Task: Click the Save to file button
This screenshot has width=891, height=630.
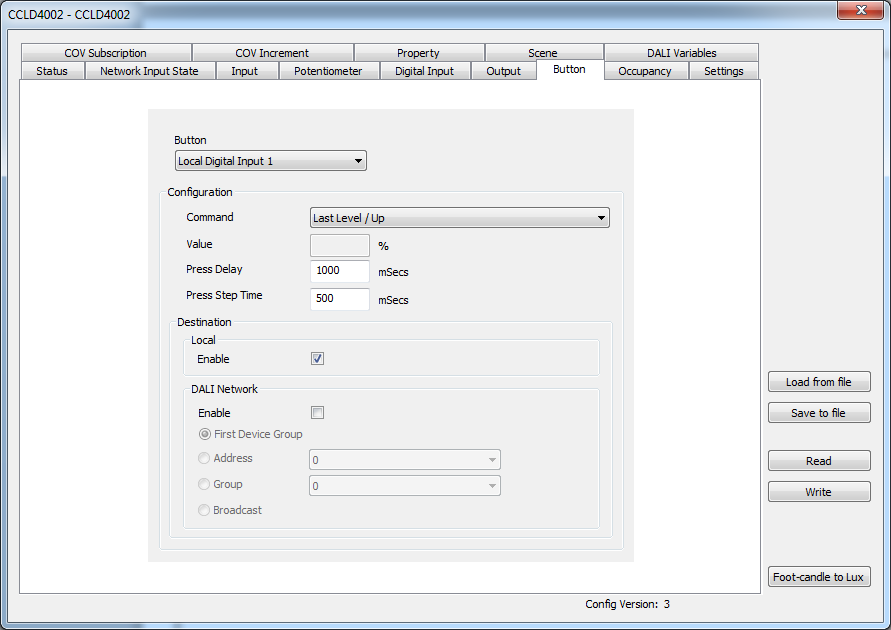Action: pyautogui.click(x=819, y=413)
